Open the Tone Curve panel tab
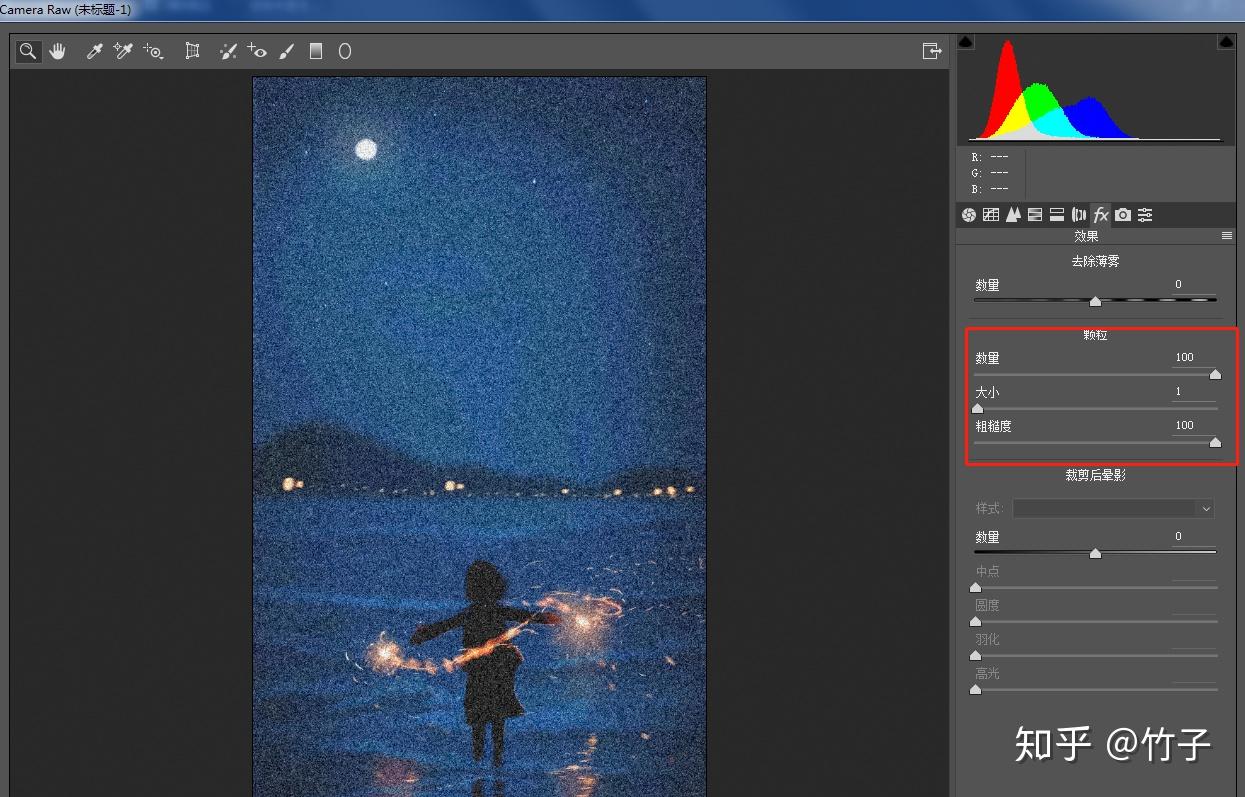The width and height of the screenshot is (1245, 797). [991, 215]
